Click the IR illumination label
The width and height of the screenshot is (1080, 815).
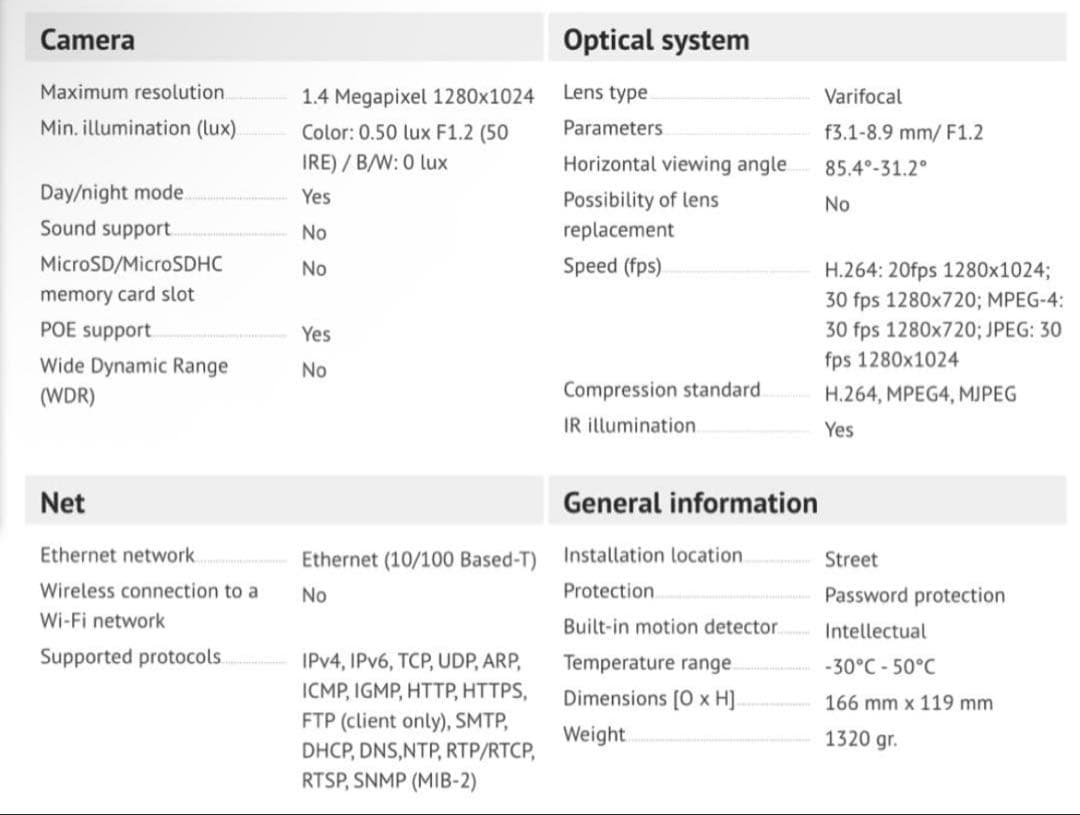(629, 425)
